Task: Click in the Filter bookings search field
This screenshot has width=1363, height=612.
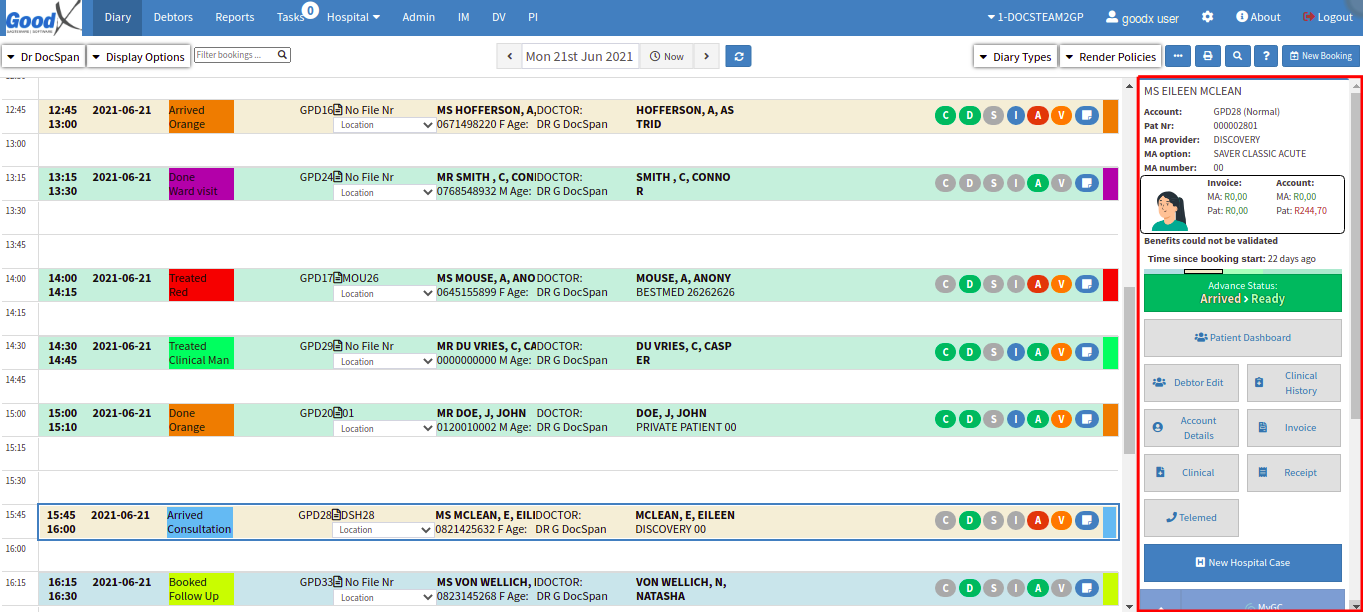Action: click(241, 55)
